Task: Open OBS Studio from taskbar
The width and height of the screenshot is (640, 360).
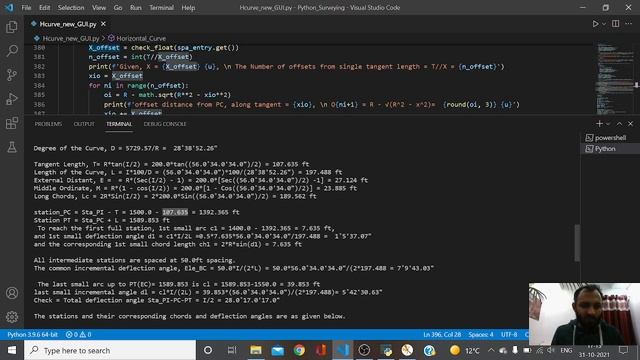Action: [x=364, y=350]
